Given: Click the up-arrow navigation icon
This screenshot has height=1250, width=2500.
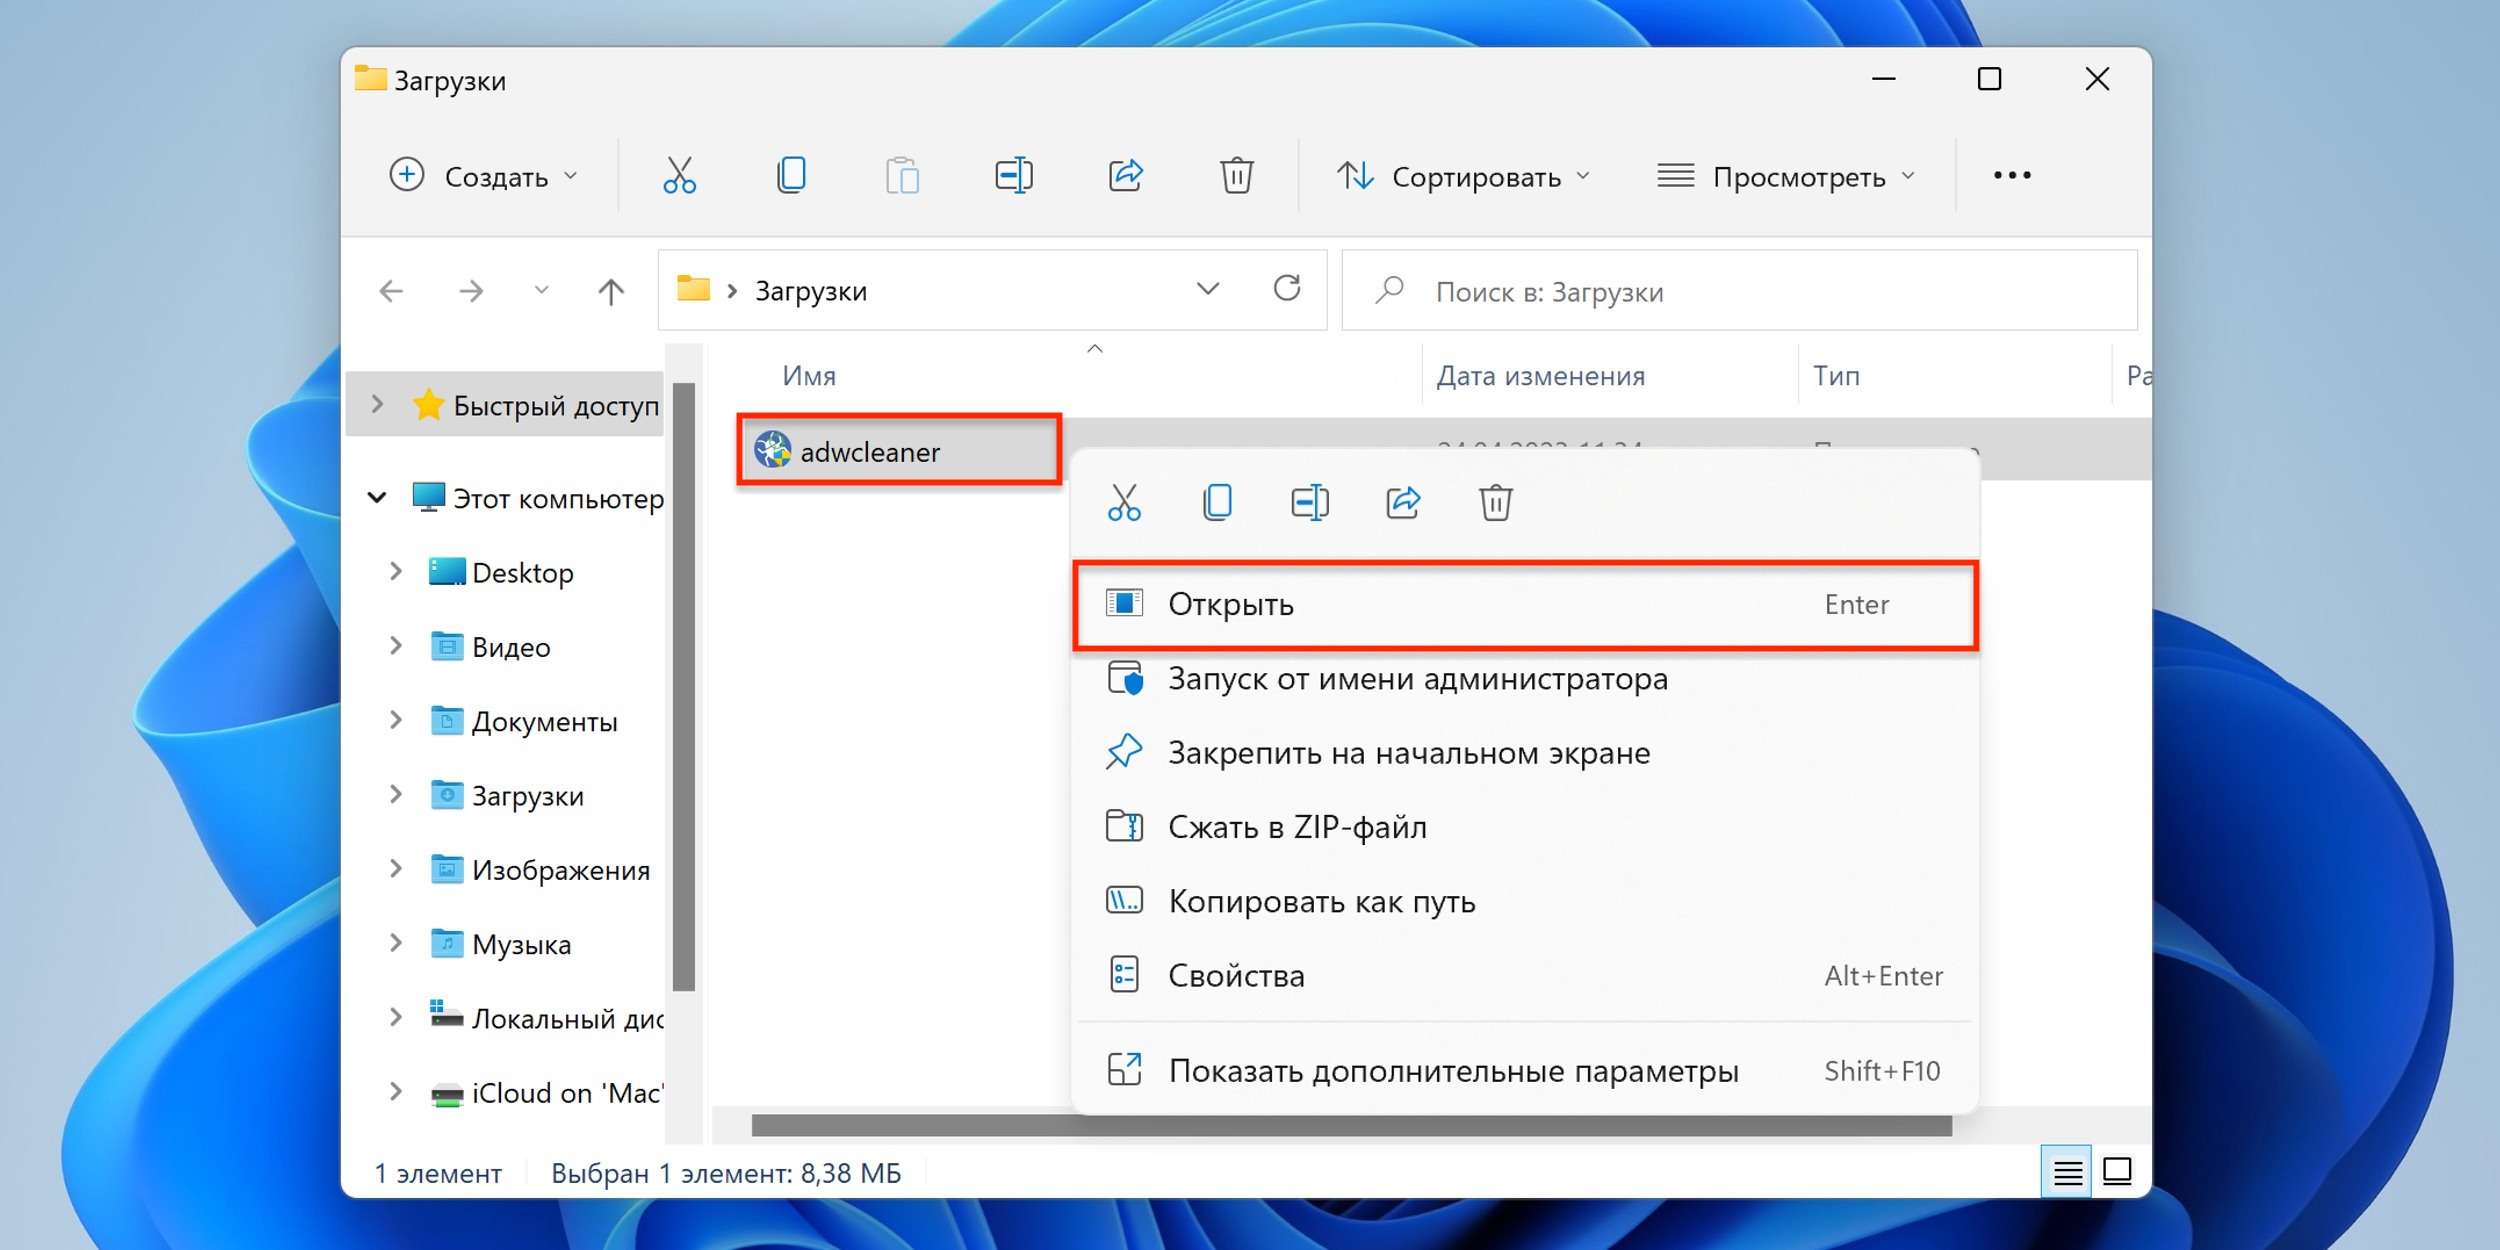Looking at the screenshot, I should point(610,290).
